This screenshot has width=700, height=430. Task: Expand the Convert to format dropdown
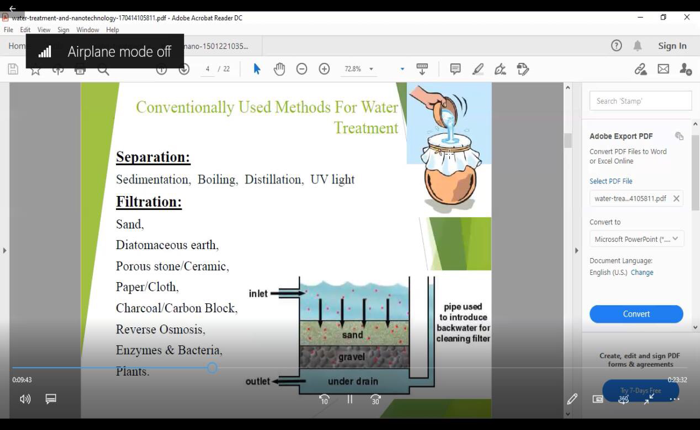tap(636, 239)
